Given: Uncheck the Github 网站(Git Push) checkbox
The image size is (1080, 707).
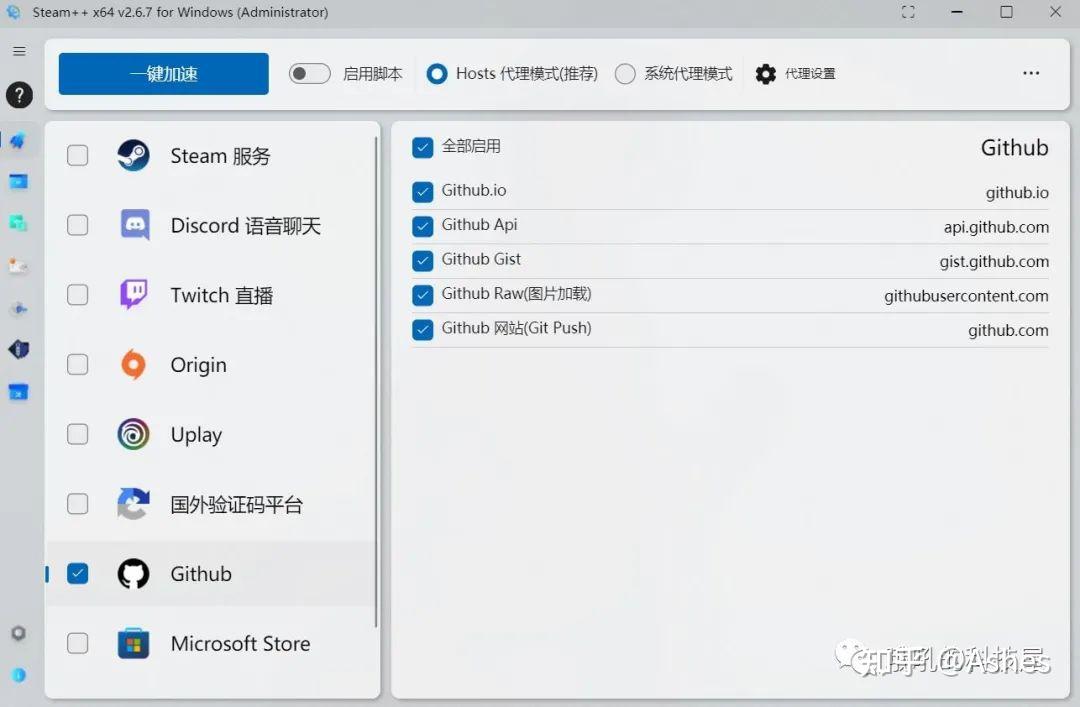Looking at the screenshot, I should pyautogui.click(x=422, y=329).
